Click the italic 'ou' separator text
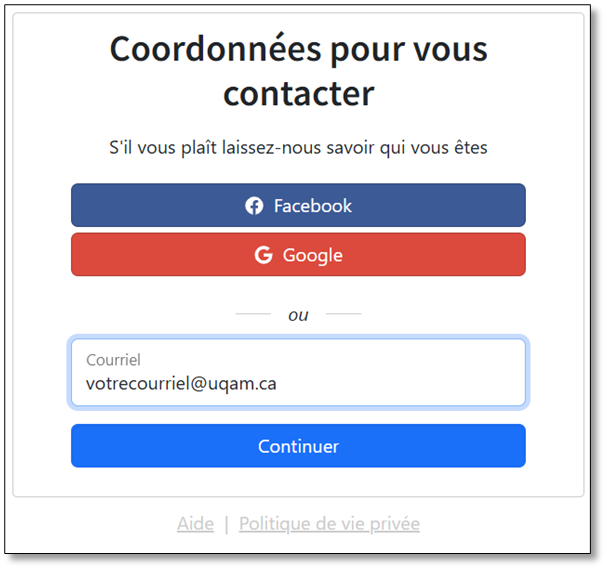 [298, 315]
